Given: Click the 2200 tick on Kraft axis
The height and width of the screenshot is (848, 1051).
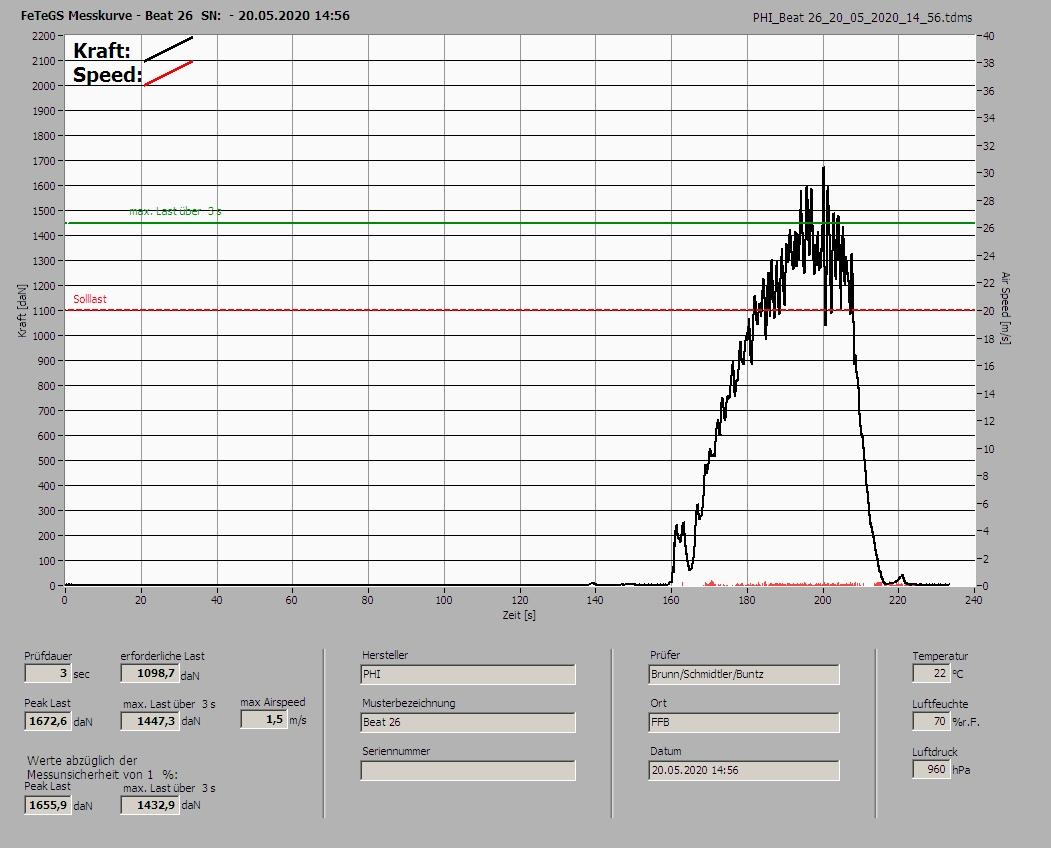Looking at the screenshot, I should 44,36.
